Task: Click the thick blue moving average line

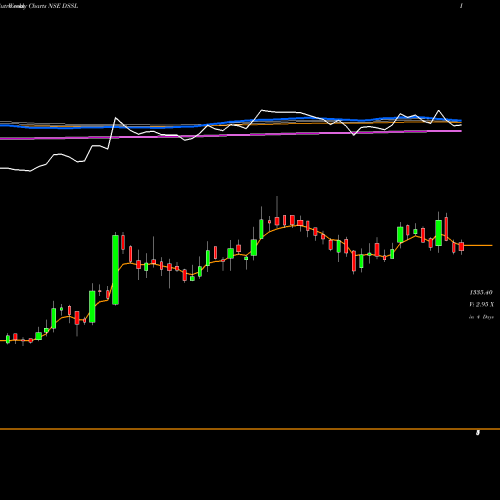Action: tap(231, 123)
